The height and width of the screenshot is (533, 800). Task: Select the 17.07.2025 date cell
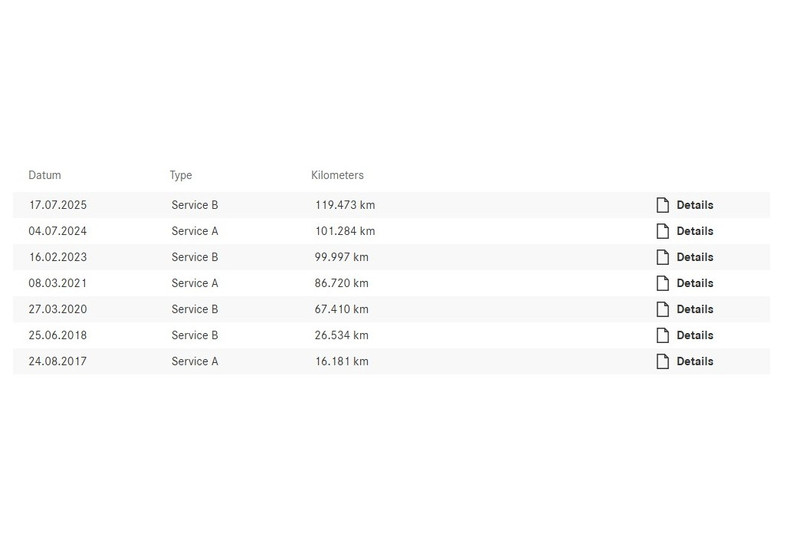(58, 205)
